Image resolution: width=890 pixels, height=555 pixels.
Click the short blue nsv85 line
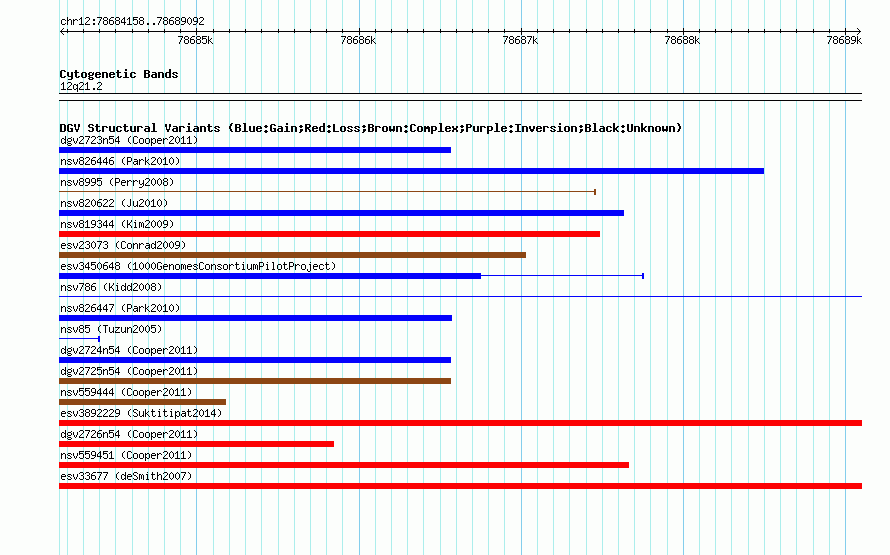(x=79, y=339)
